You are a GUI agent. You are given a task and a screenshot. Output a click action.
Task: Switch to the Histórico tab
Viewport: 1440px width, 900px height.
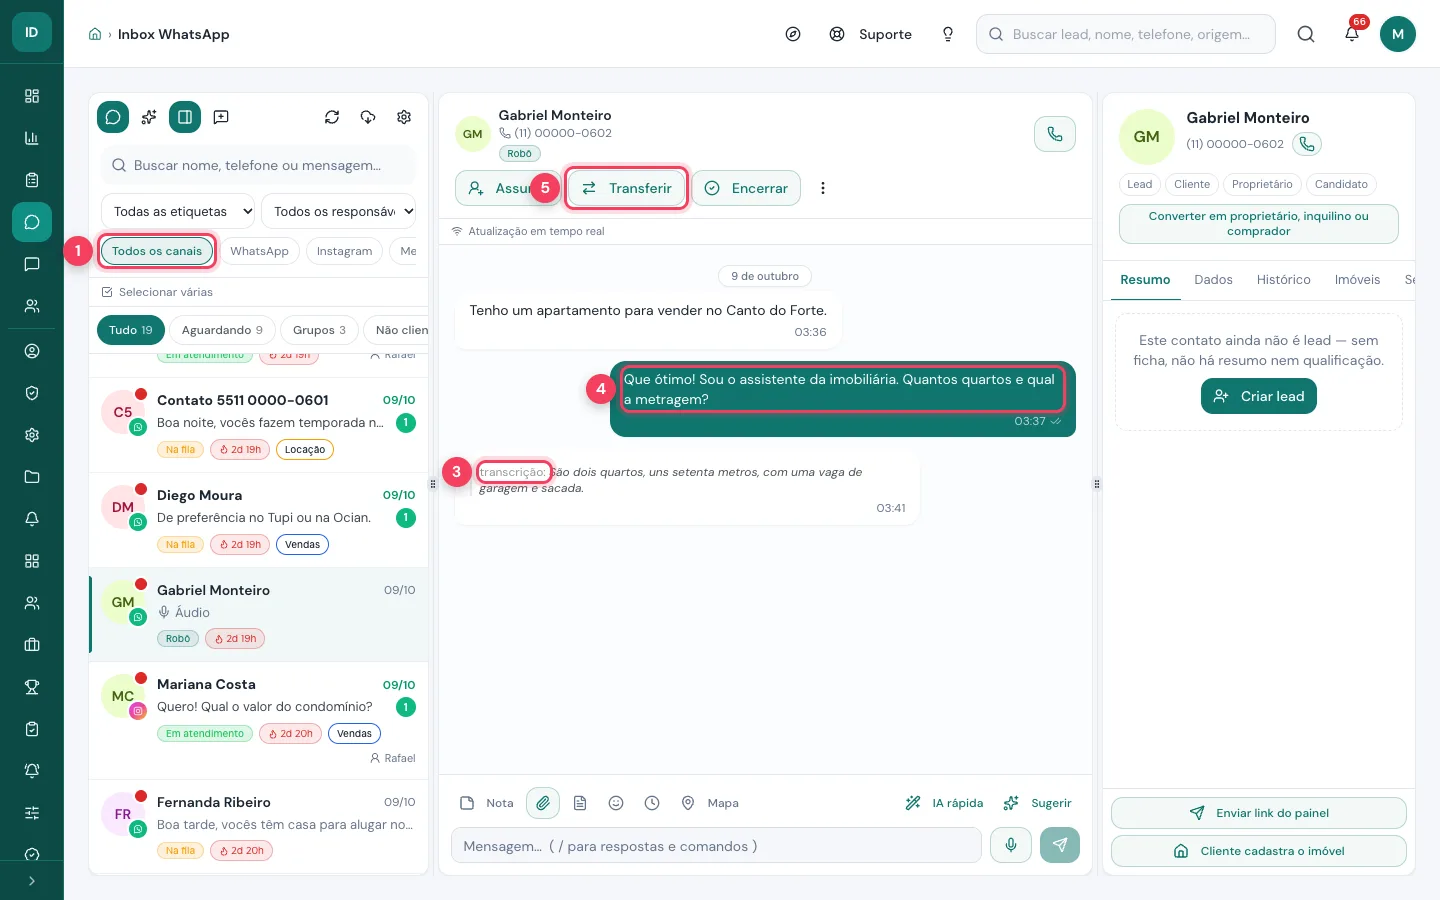(x=1283, y=280)
